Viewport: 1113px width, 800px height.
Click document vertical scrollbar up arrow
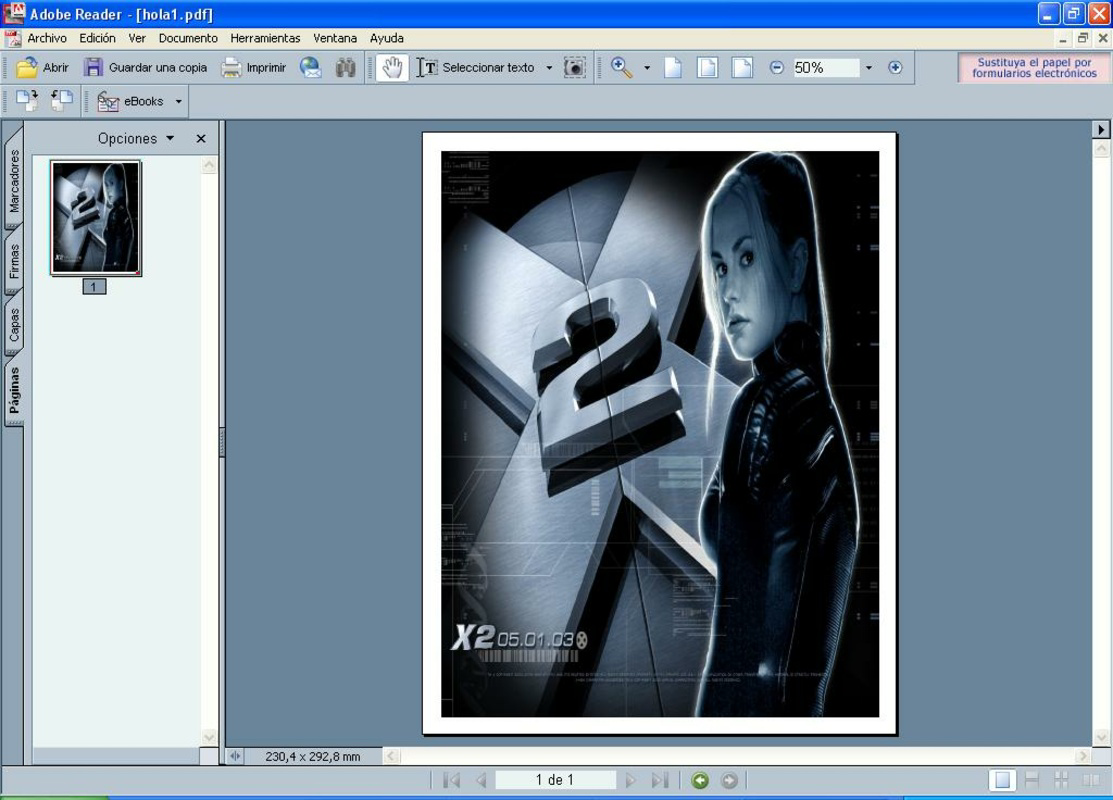[x=1101, y=148]
